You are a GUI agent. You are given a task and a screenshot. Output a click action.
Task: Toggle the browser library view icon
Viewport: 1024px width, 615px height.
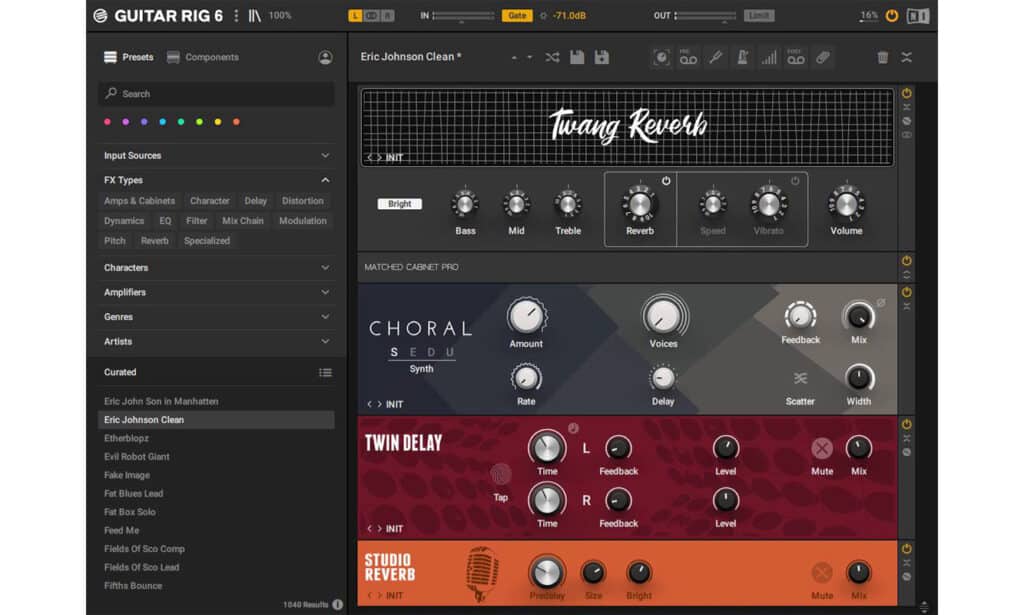pyautogui.click(x=254, y=16)
